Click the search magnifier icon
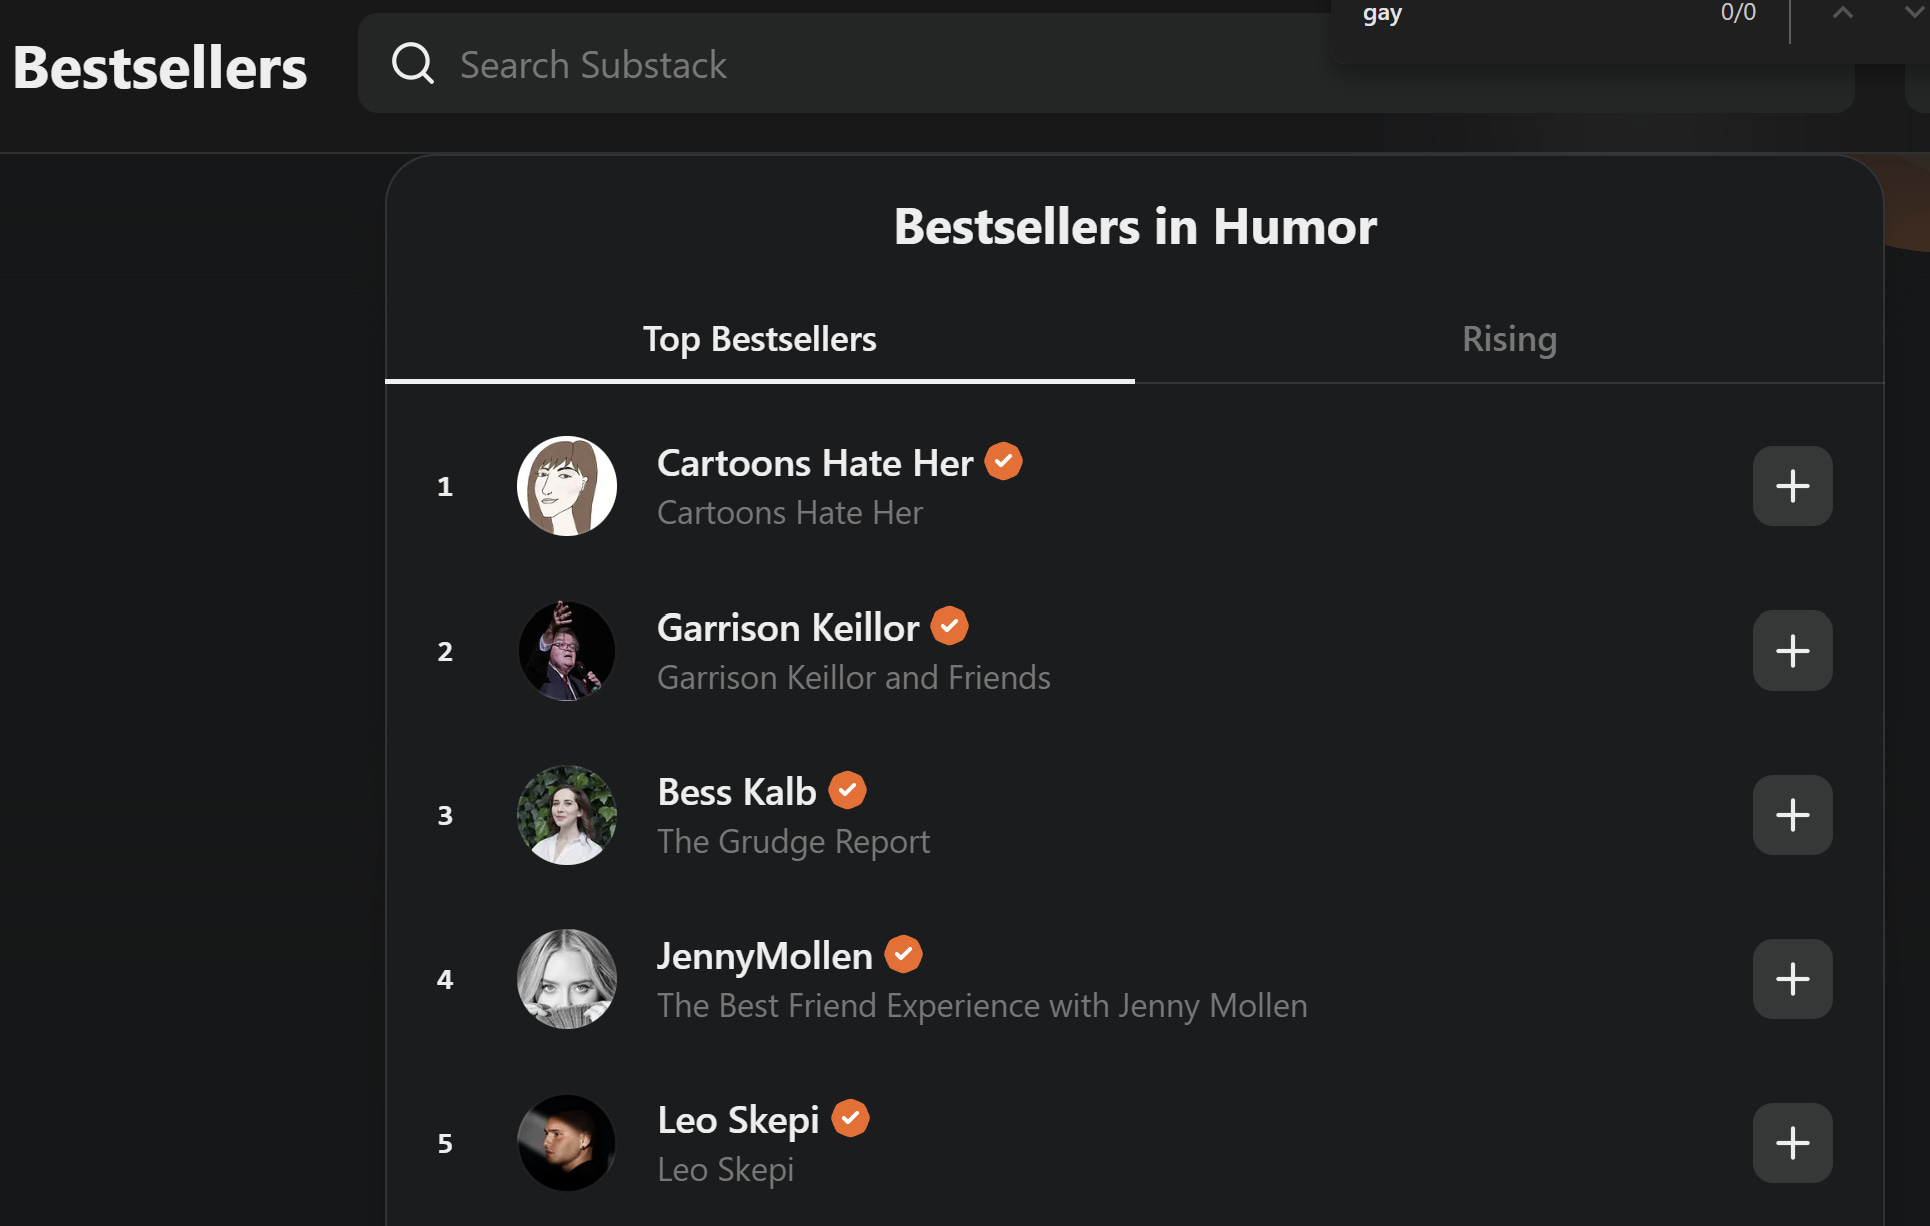Screen dimensions: 1930x1226 pos(412,63)
